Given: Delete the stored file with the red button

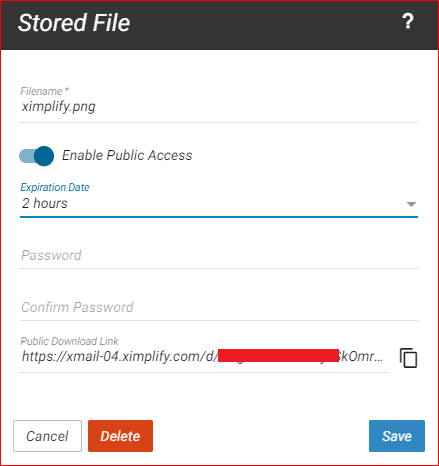Looking at the screenshot, I should pos(120,436).
